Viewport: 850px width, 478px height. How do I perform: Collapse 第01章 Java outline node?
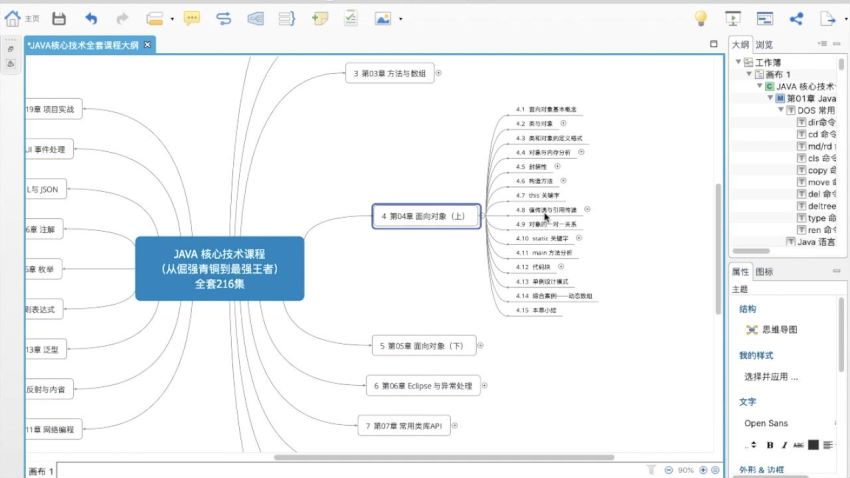(x=770, y=98)
